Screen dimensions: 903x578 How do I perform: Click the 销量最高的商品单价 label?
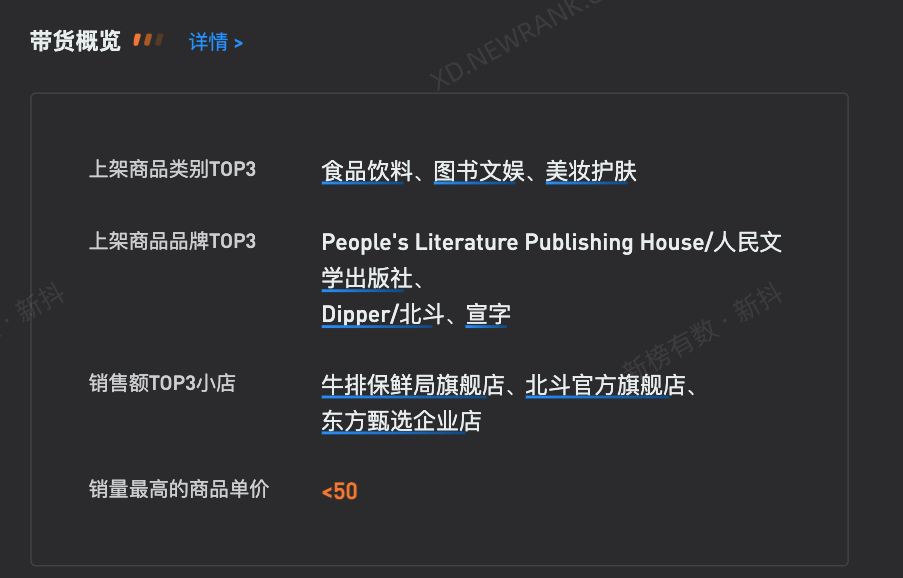point(179,489)
